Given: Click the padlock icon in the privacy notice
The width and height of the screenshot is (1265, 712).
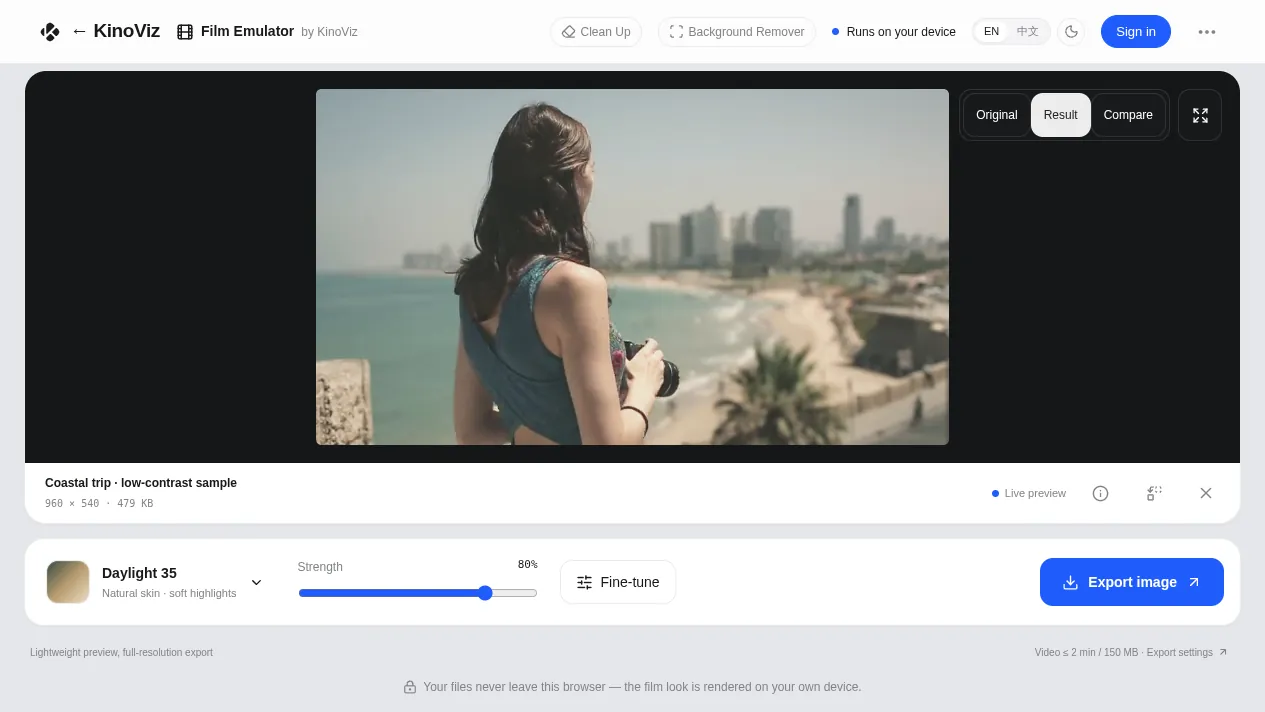Looking at the screenshot, I should pos(410,687).
